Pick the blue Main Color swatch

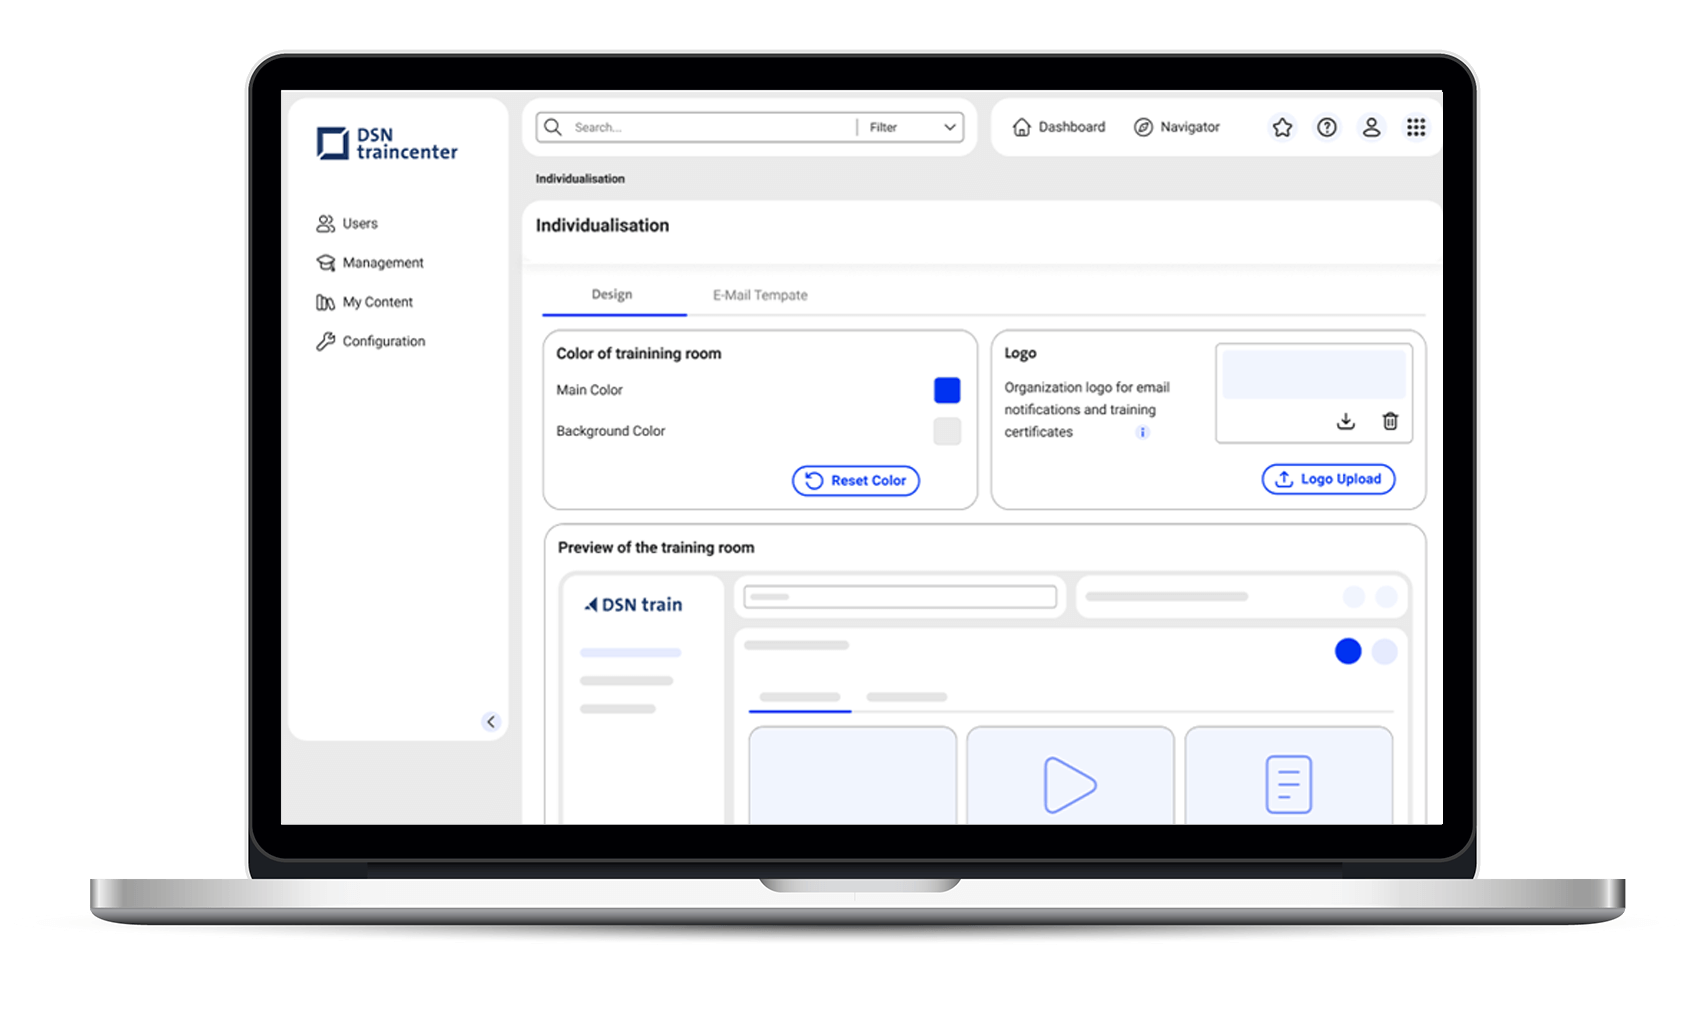click(x=947, y=390)
